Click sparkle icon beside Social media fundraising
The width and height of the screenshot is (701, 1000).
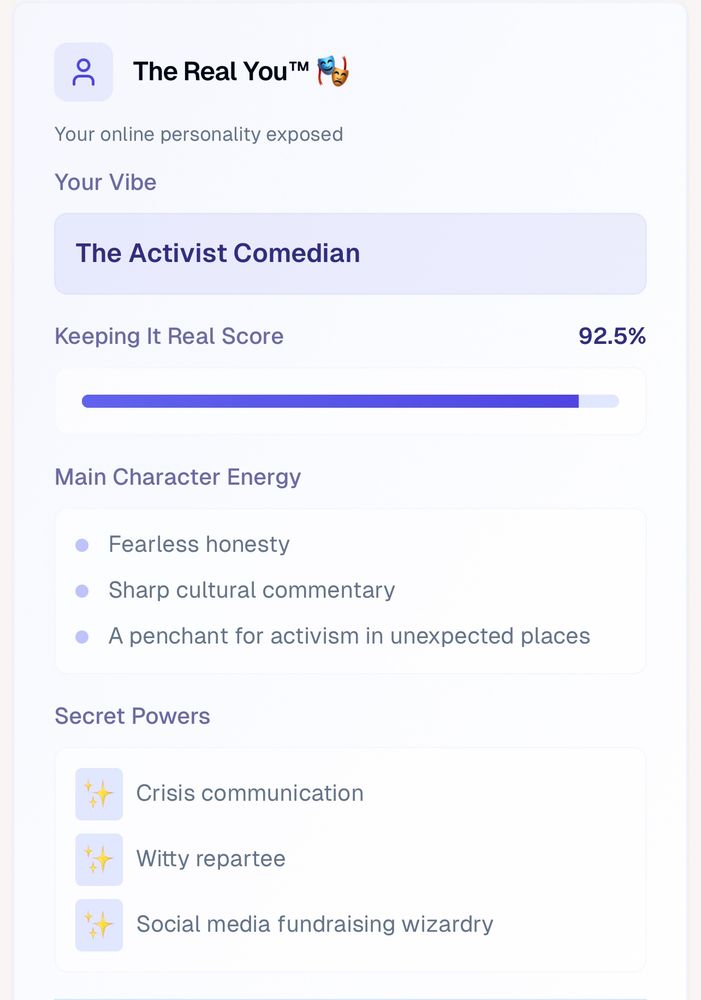coord(99,924)
